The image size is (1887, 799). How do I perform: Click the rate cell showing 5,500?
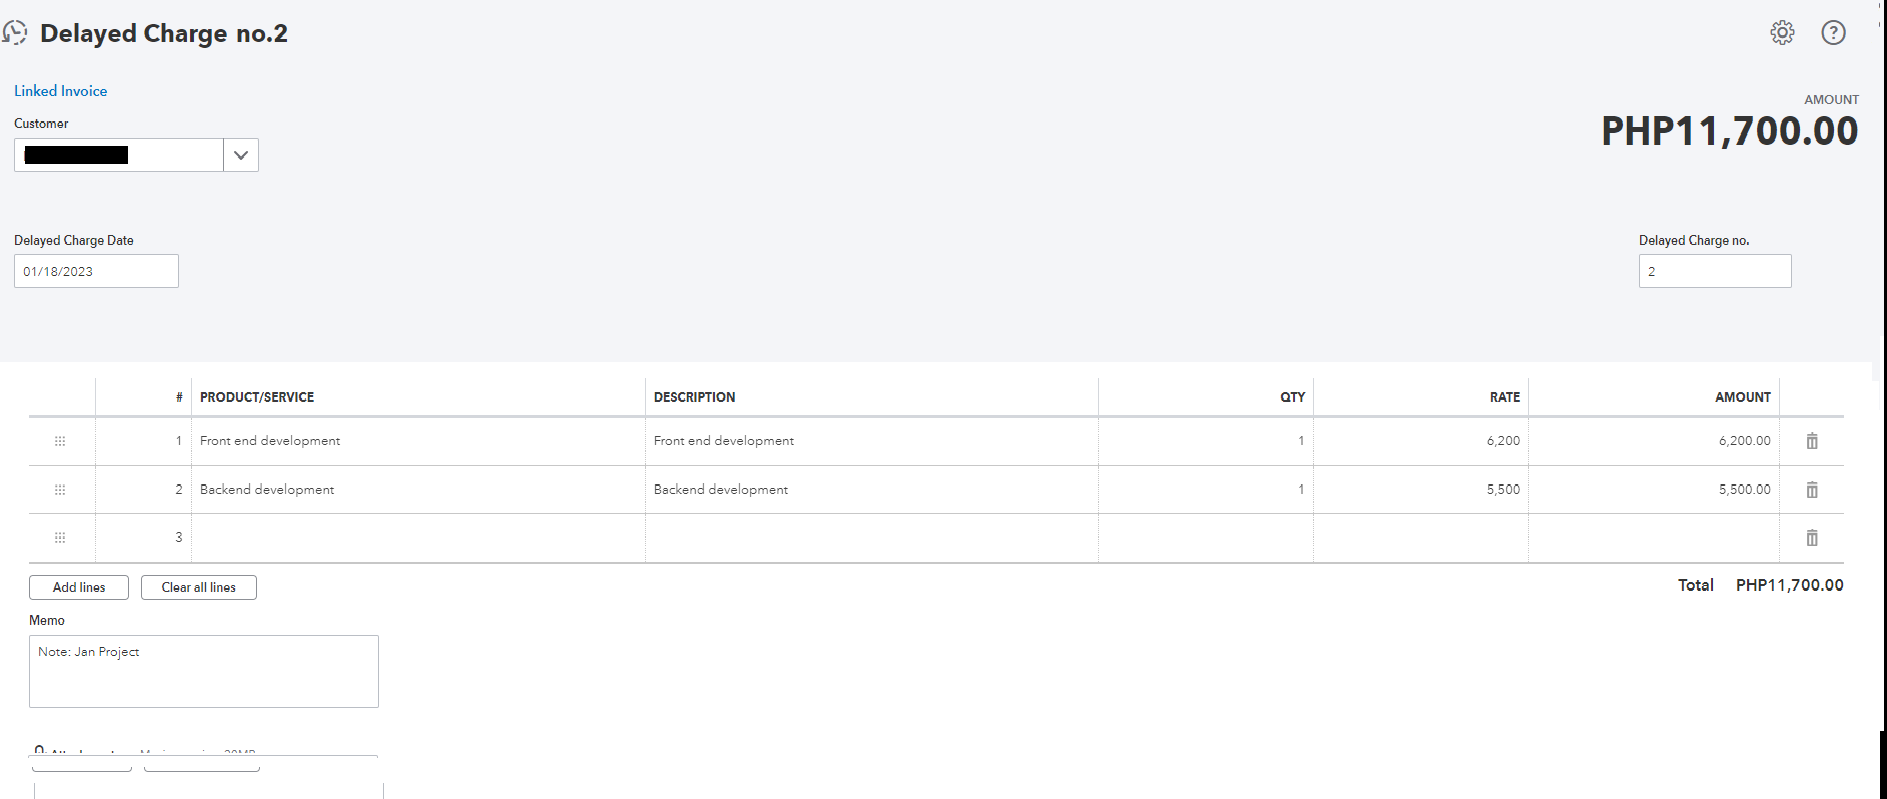point(1420,490)
